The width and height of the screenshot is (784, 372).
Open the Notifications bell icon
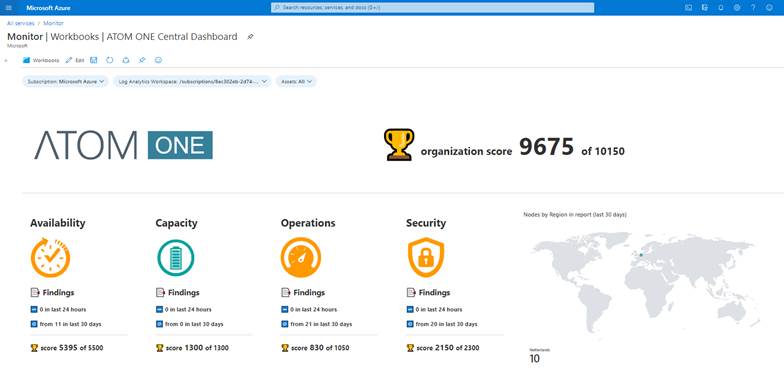tap(720, 8)
